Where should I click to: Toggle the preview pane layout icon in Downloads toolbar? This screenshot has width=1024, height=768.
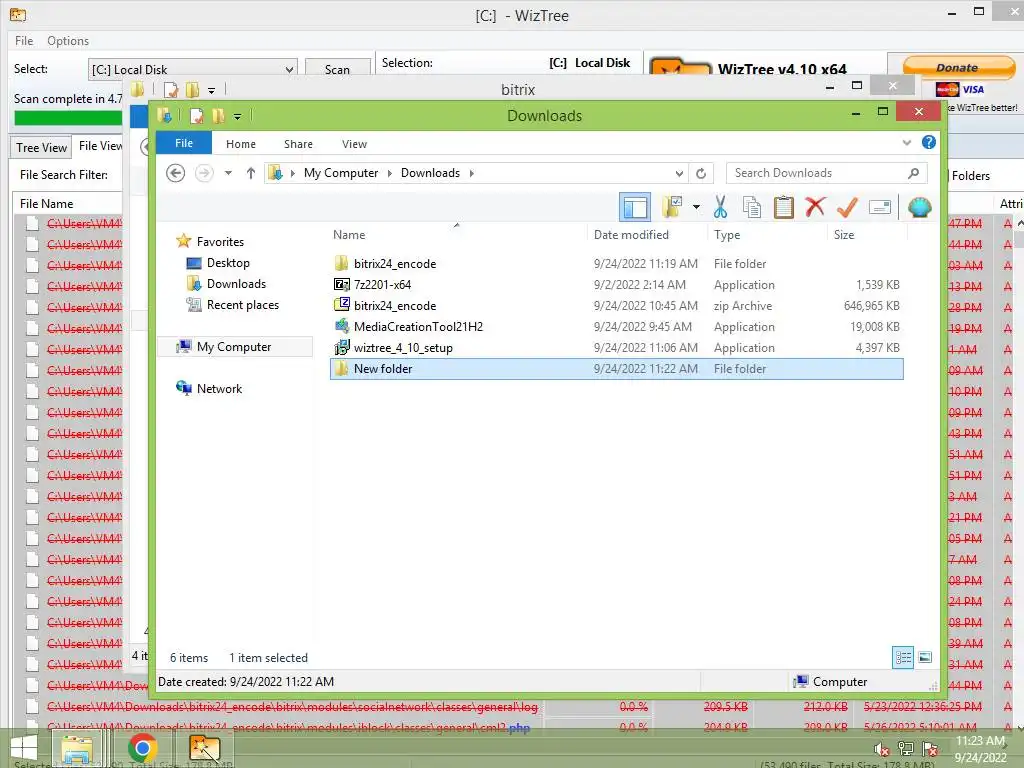[x=635, y=208]
